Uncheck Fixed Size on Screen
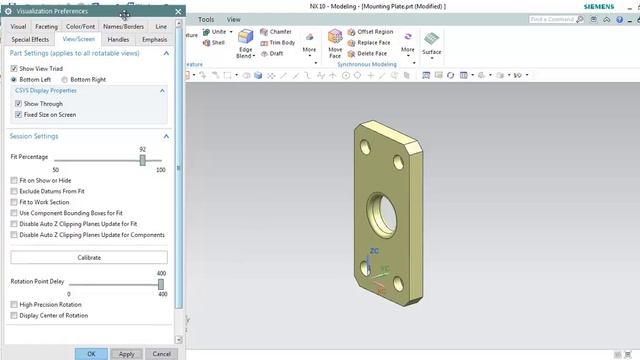The image size is (640, 360). point(18,115)
